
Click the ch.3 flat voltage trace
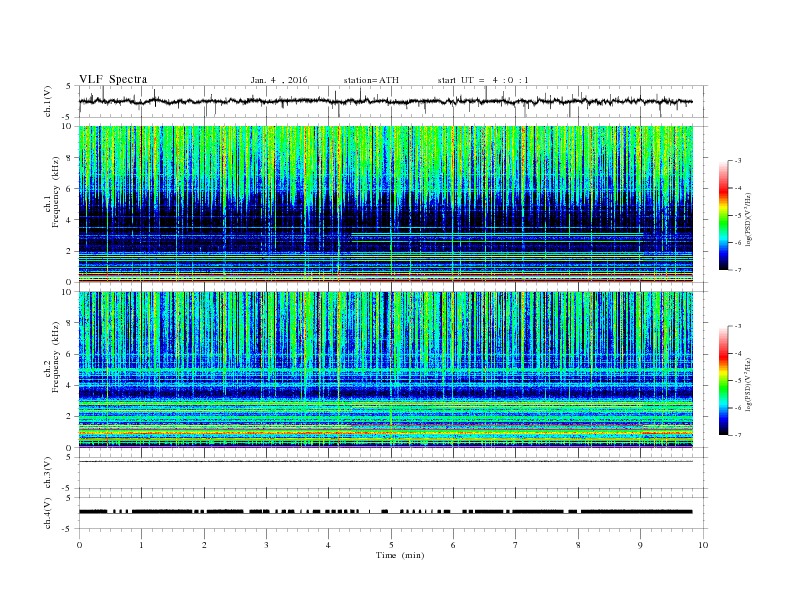386,461
